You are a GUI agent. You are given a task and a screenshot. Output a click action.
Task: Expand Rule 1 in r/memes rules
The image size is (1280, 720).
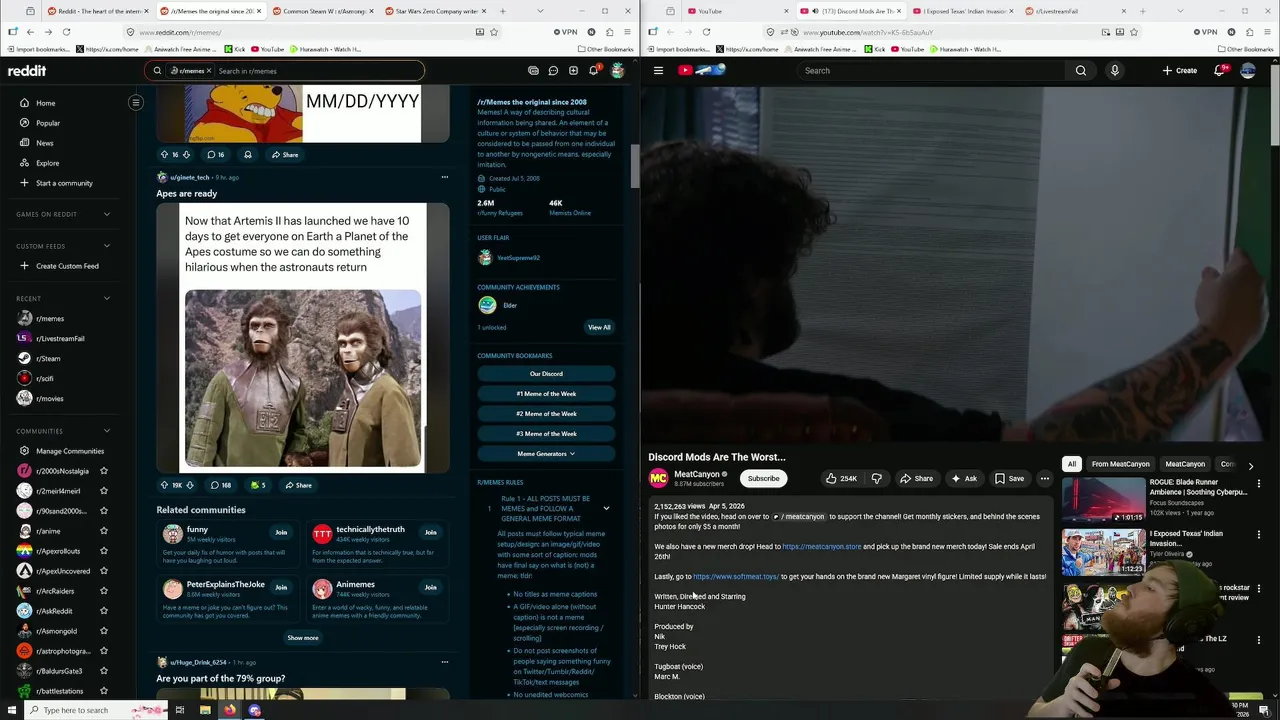tap(606, 508)
